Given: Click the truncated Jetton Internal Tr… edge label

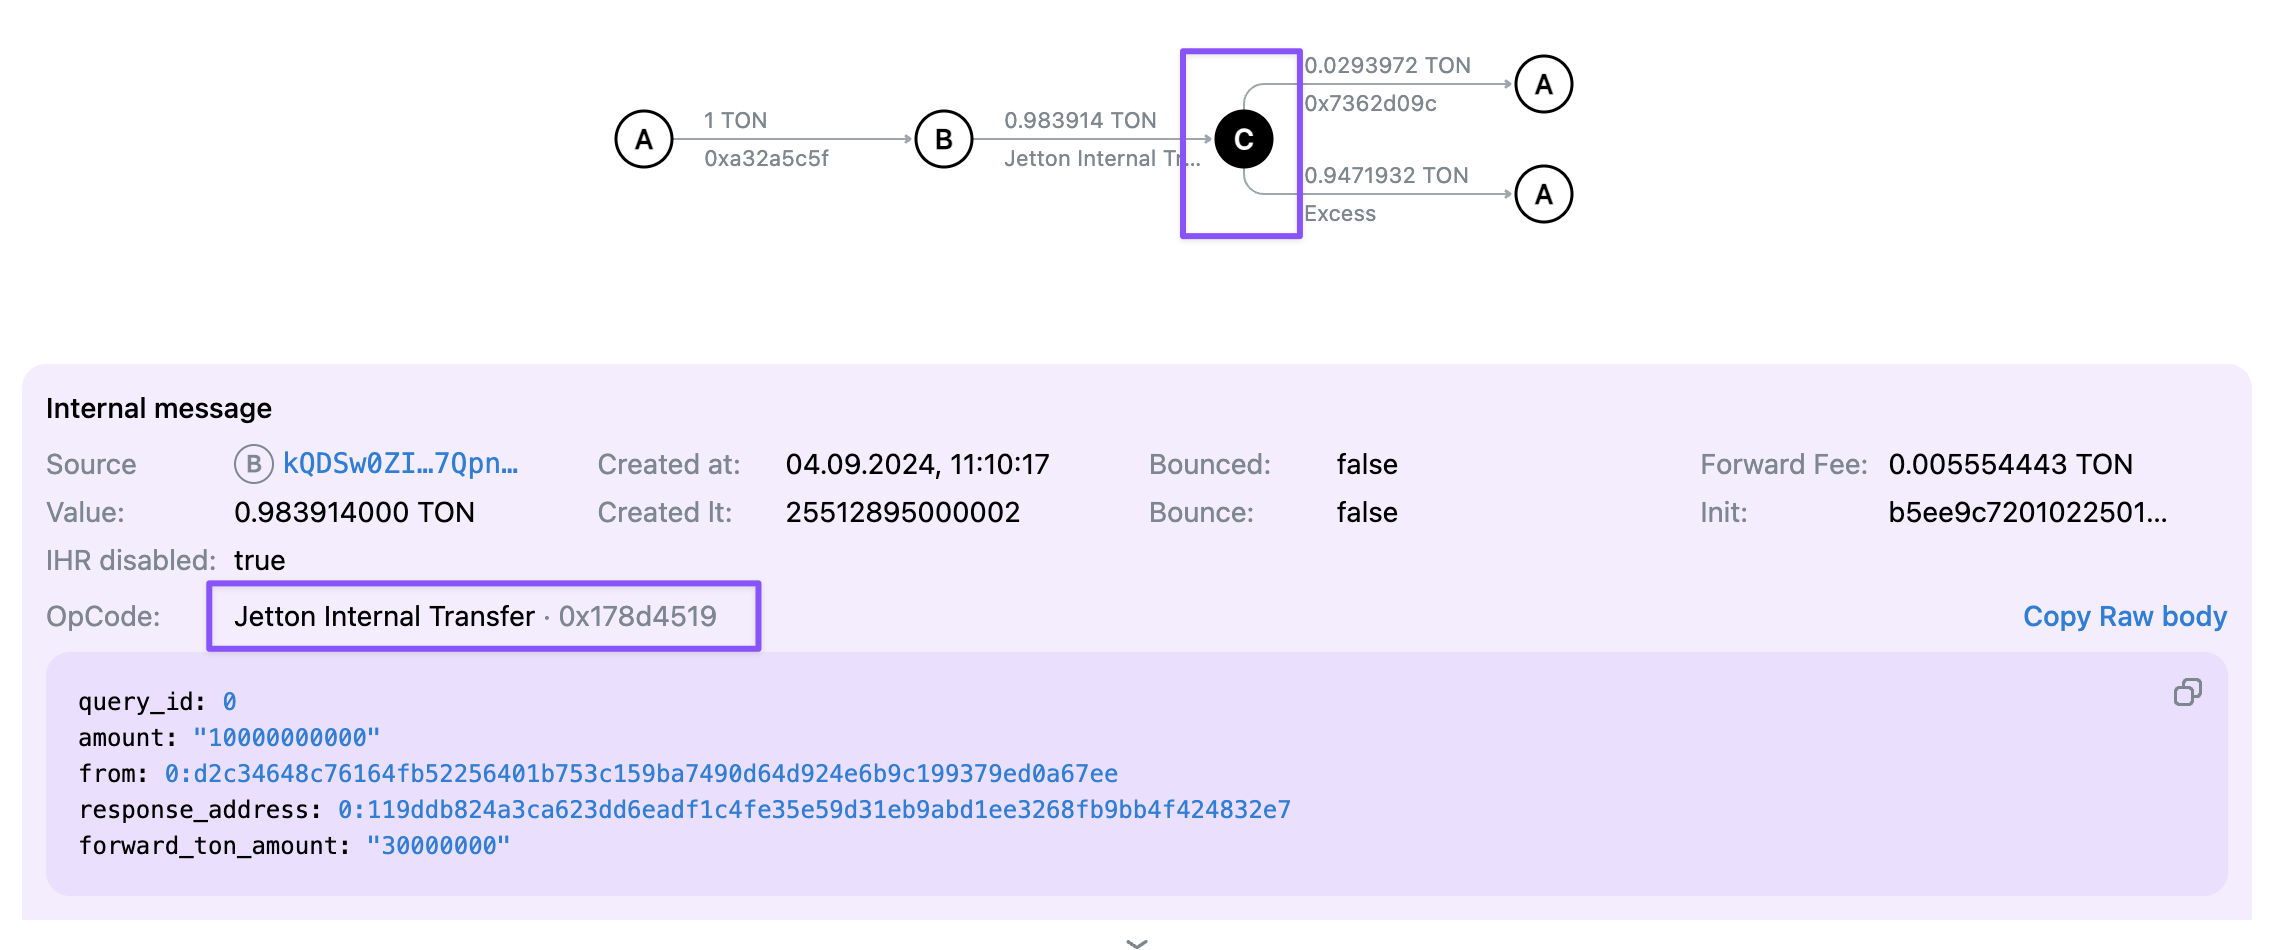Looking at the screenshot, I should [x=1101, y=159].
